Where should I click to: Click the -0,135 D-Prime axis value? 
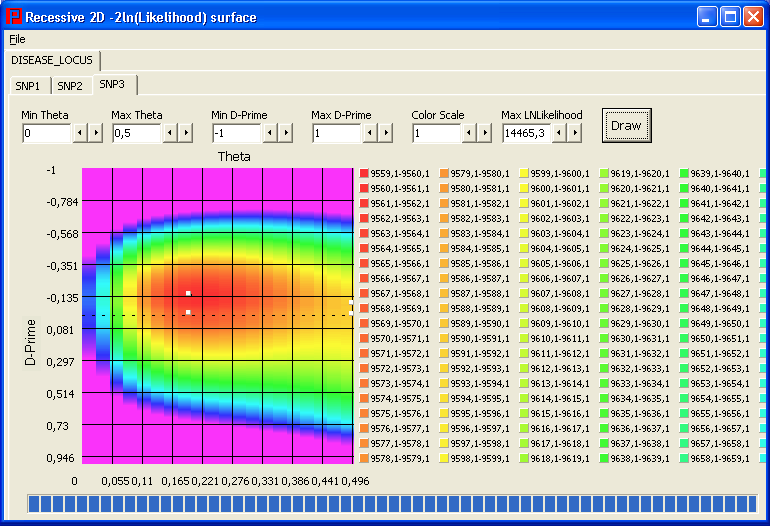62,298
